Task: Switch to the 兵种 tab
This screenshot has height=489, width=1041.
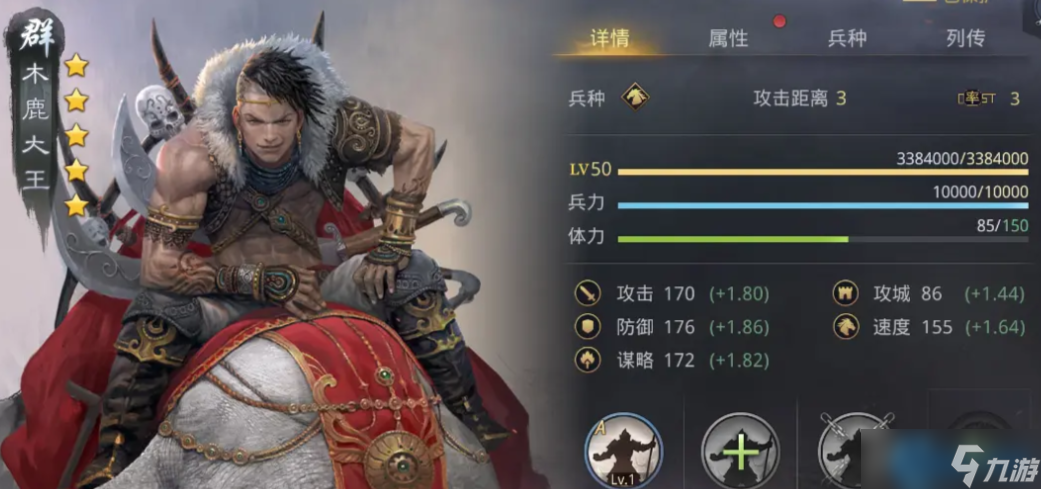Action: coord(847,38)
